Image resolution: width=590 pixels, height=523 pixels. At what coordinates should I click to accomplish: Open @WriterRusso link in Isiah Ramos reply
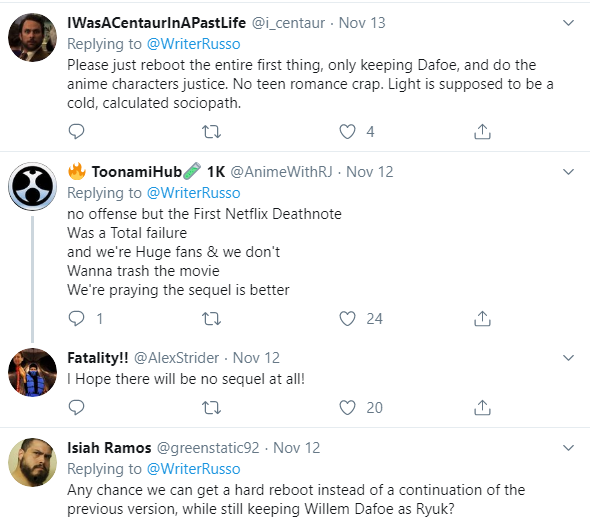[193, 469]
